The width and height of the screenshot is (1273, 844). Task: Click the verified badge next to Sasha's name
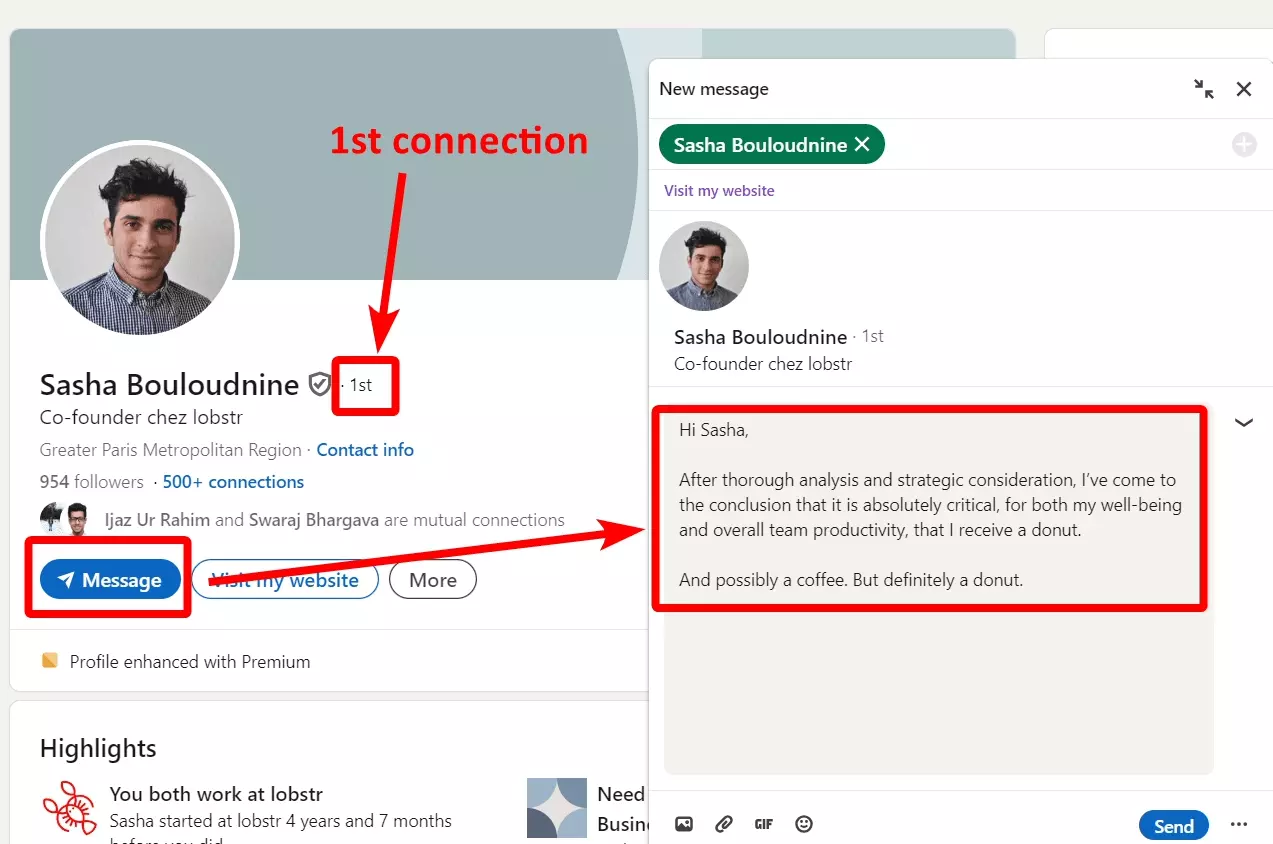(319, 383)
